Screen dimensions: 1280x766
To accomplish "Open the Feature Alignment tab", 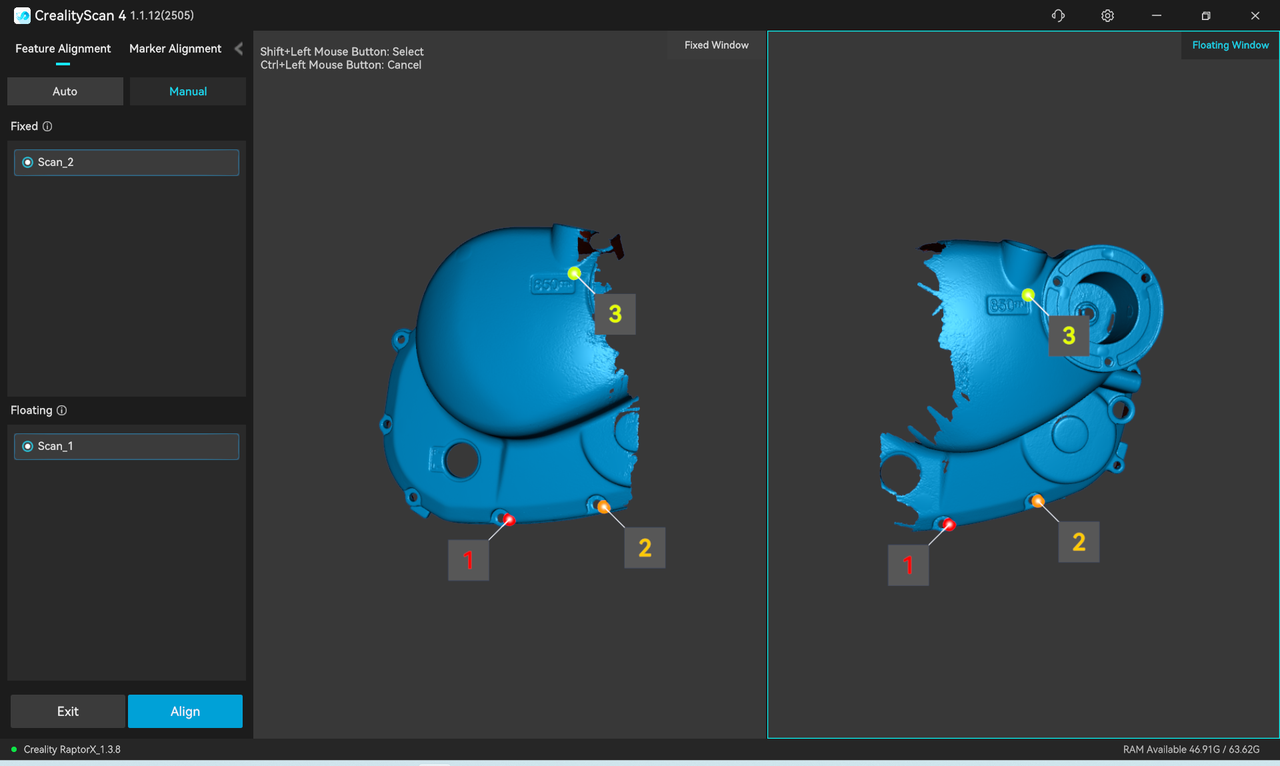I will pyautogui.click(x=63, y=49).
